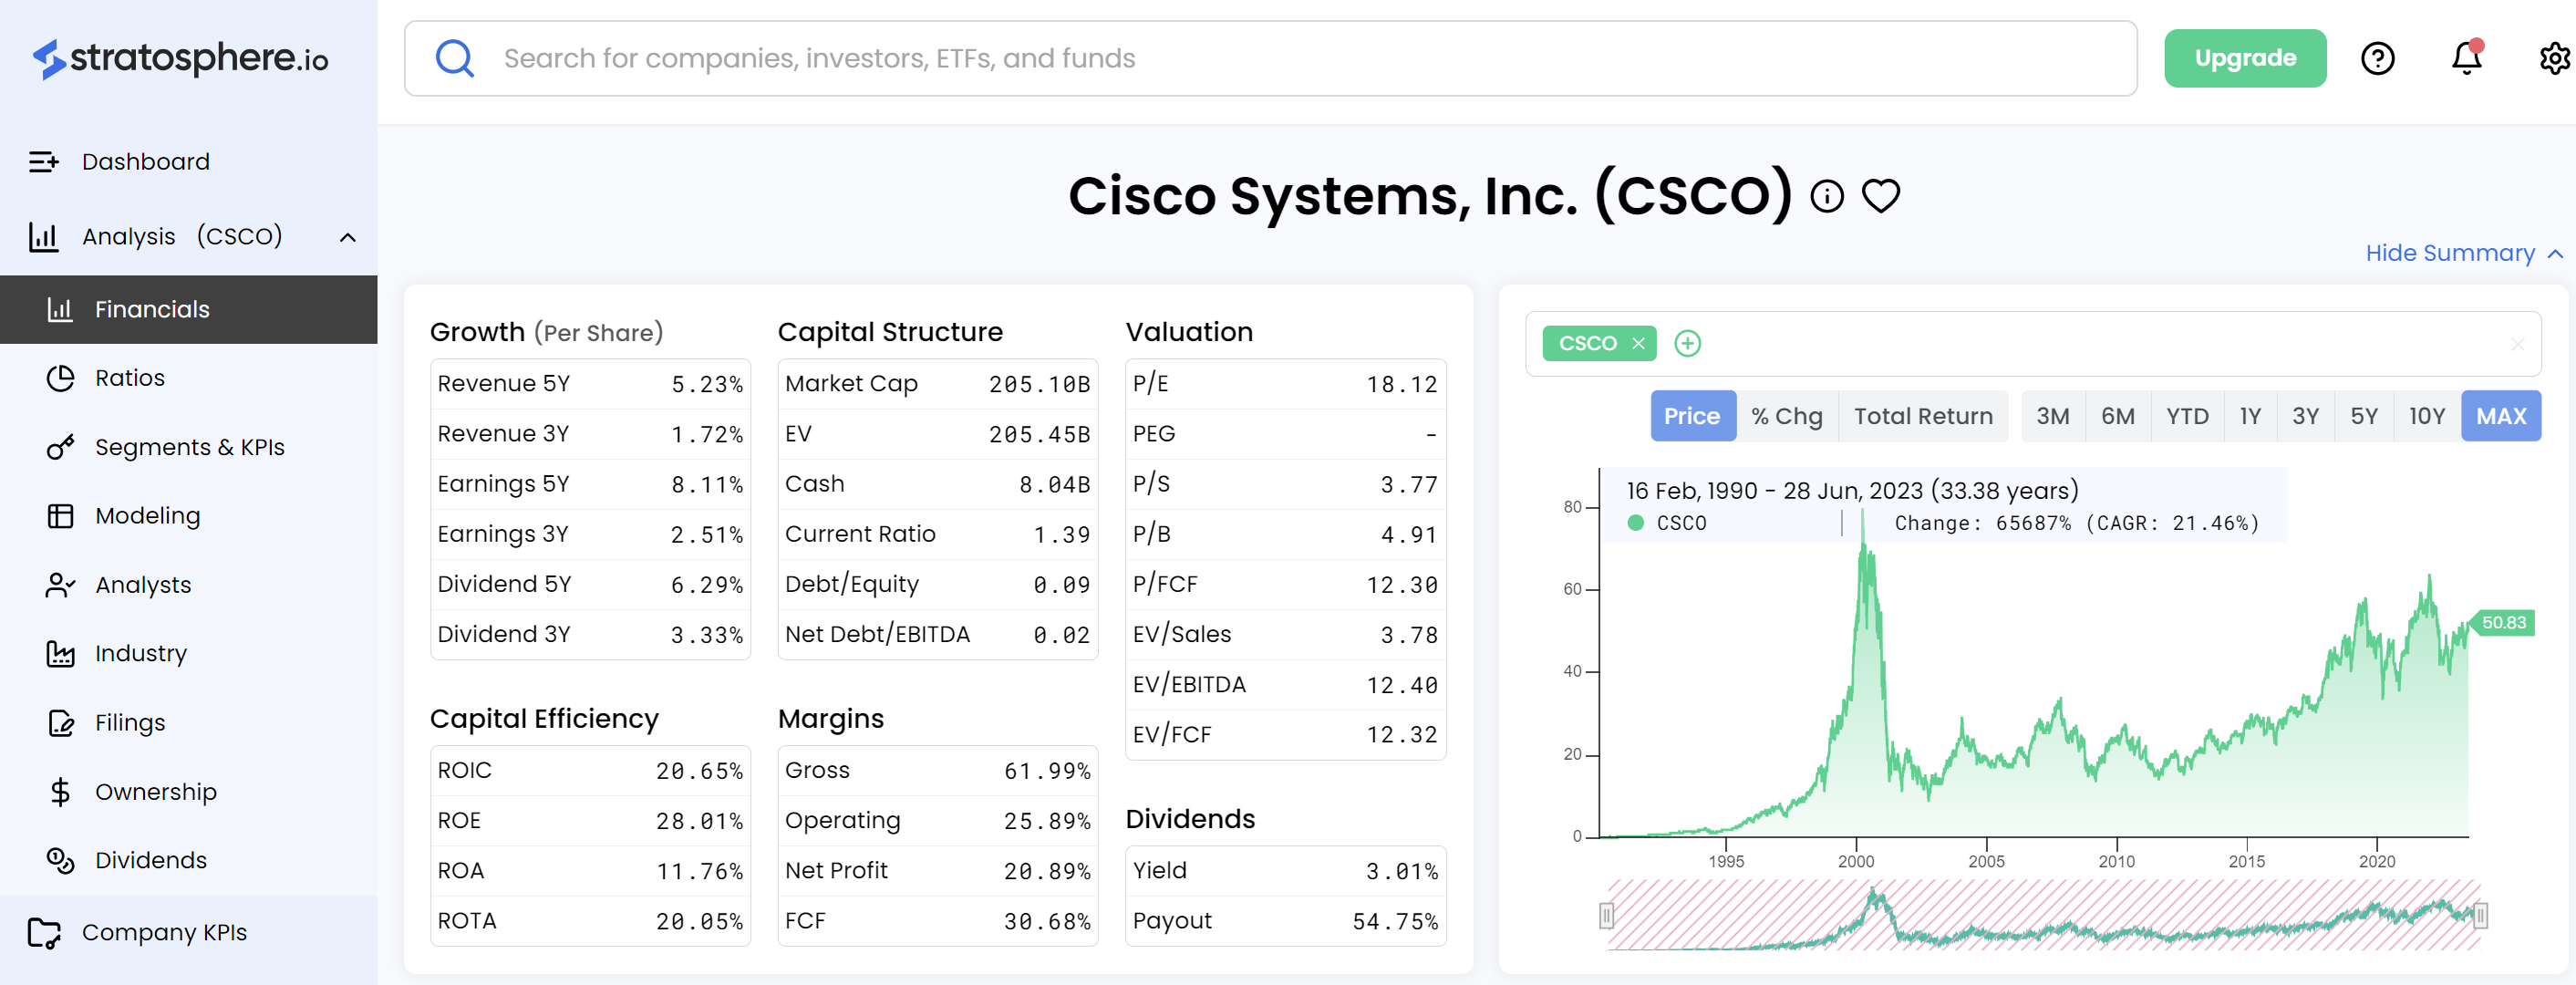Click the Dividends coins icon
Screen dimensions: 2576x985
[60, 860]
